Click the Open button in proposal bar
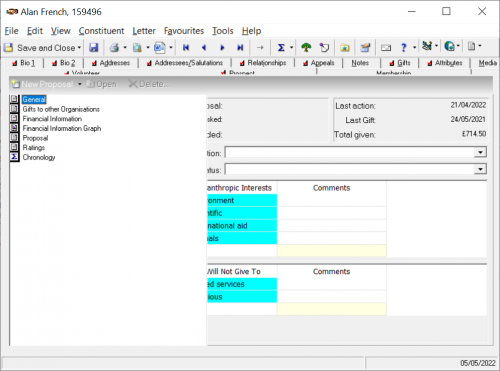Screen dimensions: 500x371 click(101, 84)
